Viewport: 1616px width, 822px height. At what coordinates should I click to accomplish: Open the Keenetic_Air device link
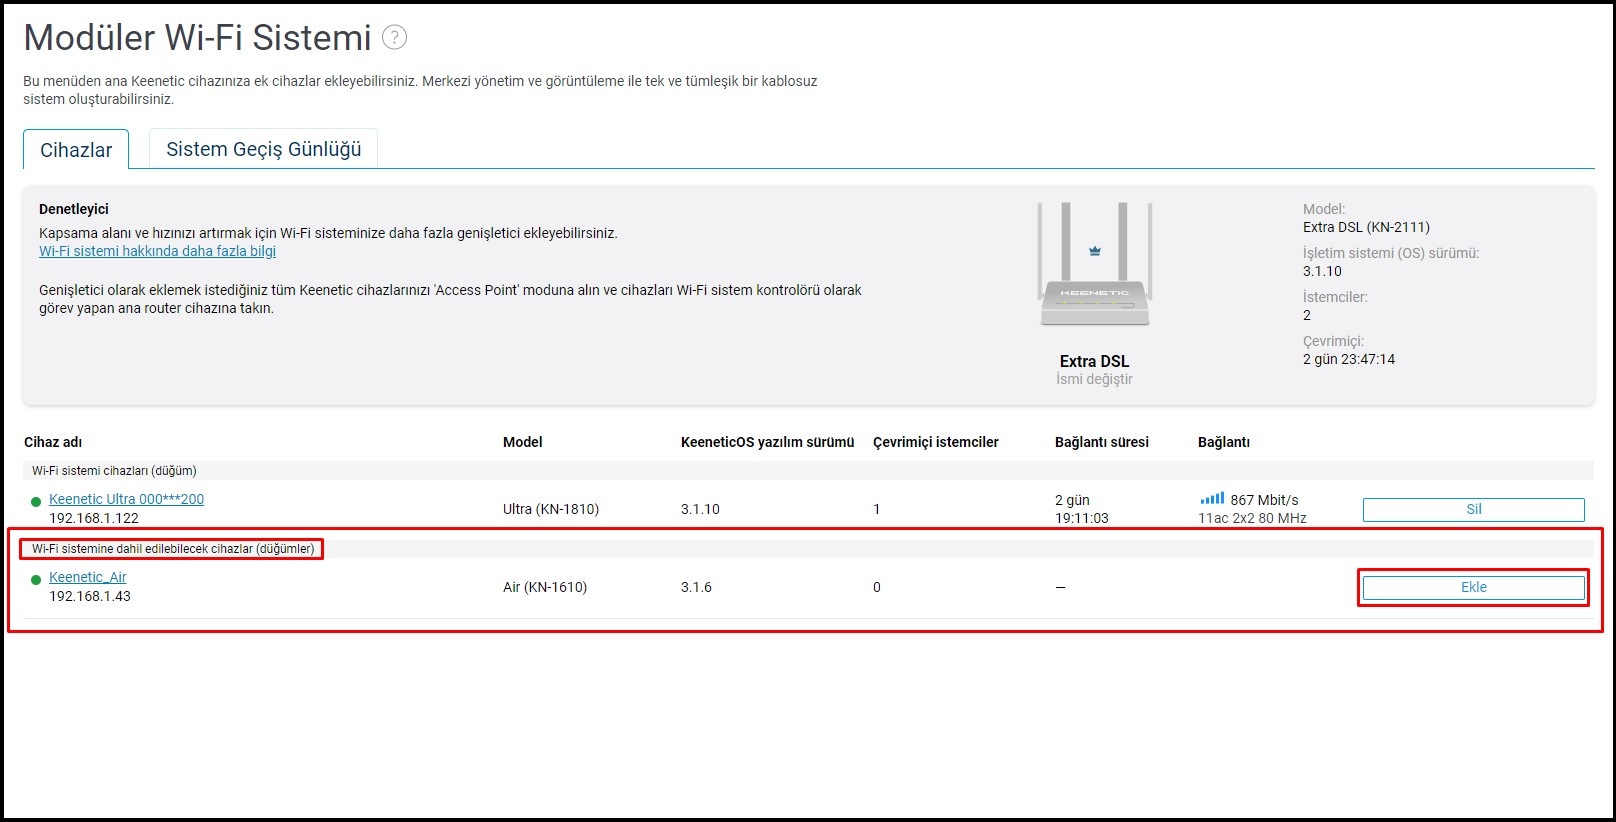[88, 577]
